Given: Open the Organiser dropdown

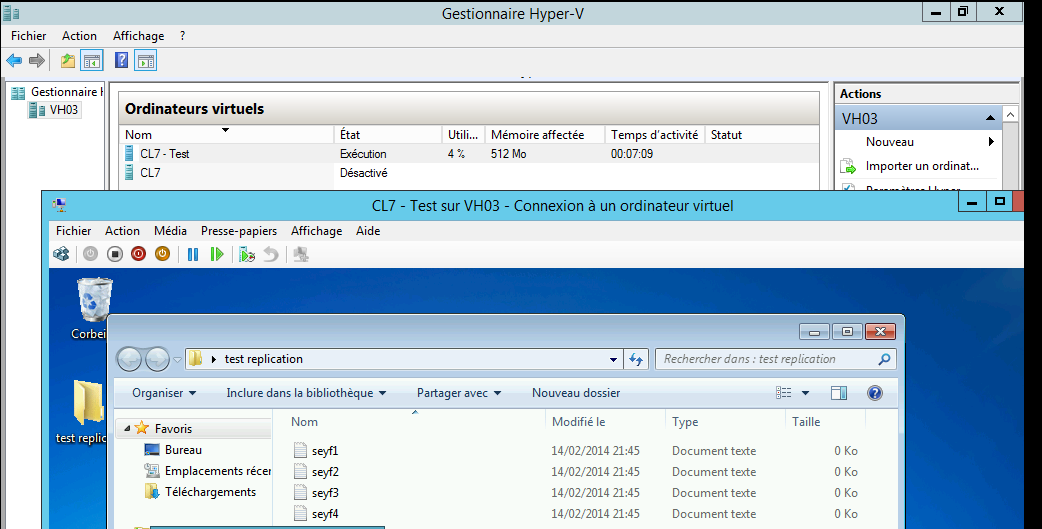Looking at the screenshot, I should [x=164, y=393].
